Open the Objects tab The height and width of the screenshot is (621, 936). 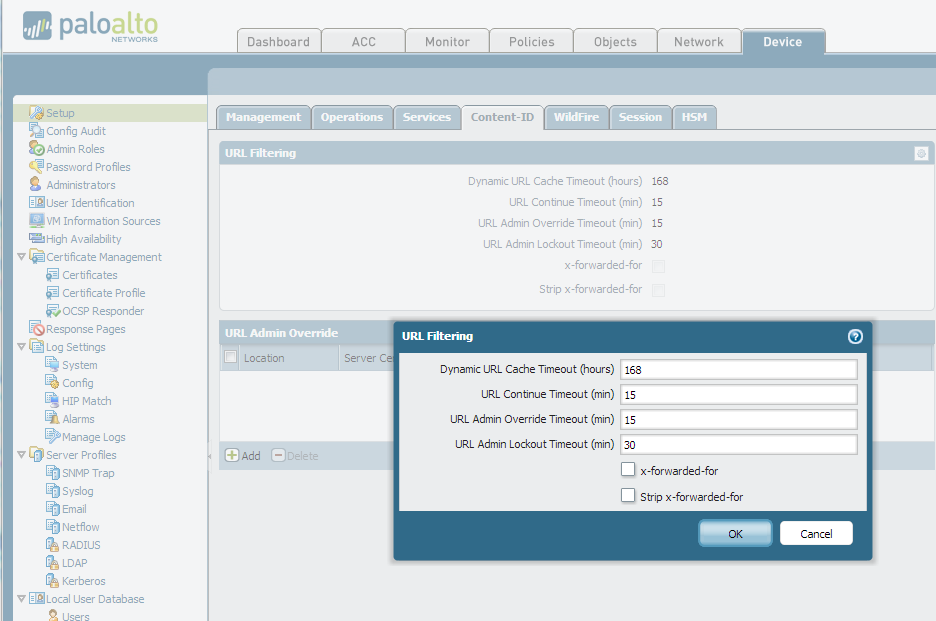pos(615,41)
